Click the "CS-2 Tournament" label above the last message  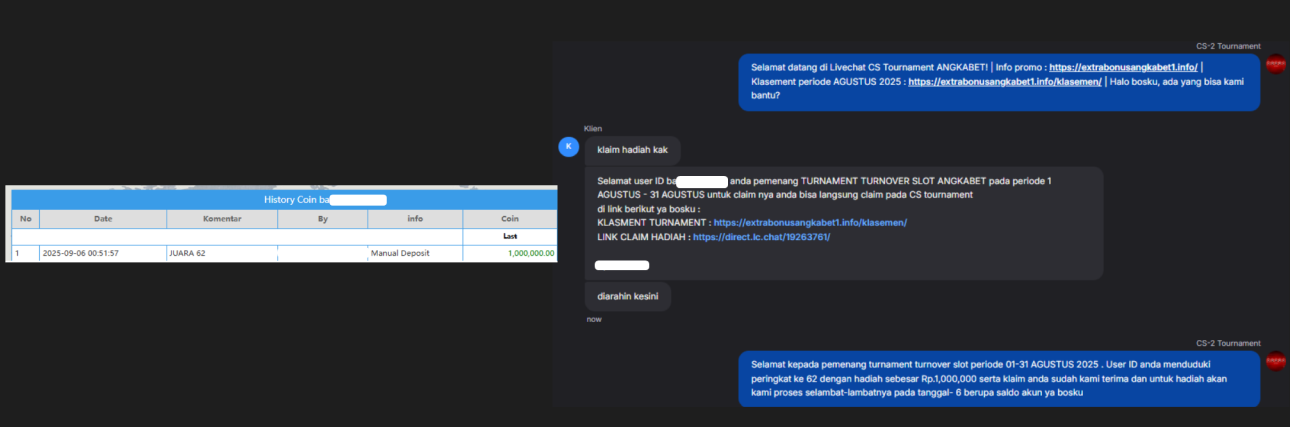point(1228,343)
